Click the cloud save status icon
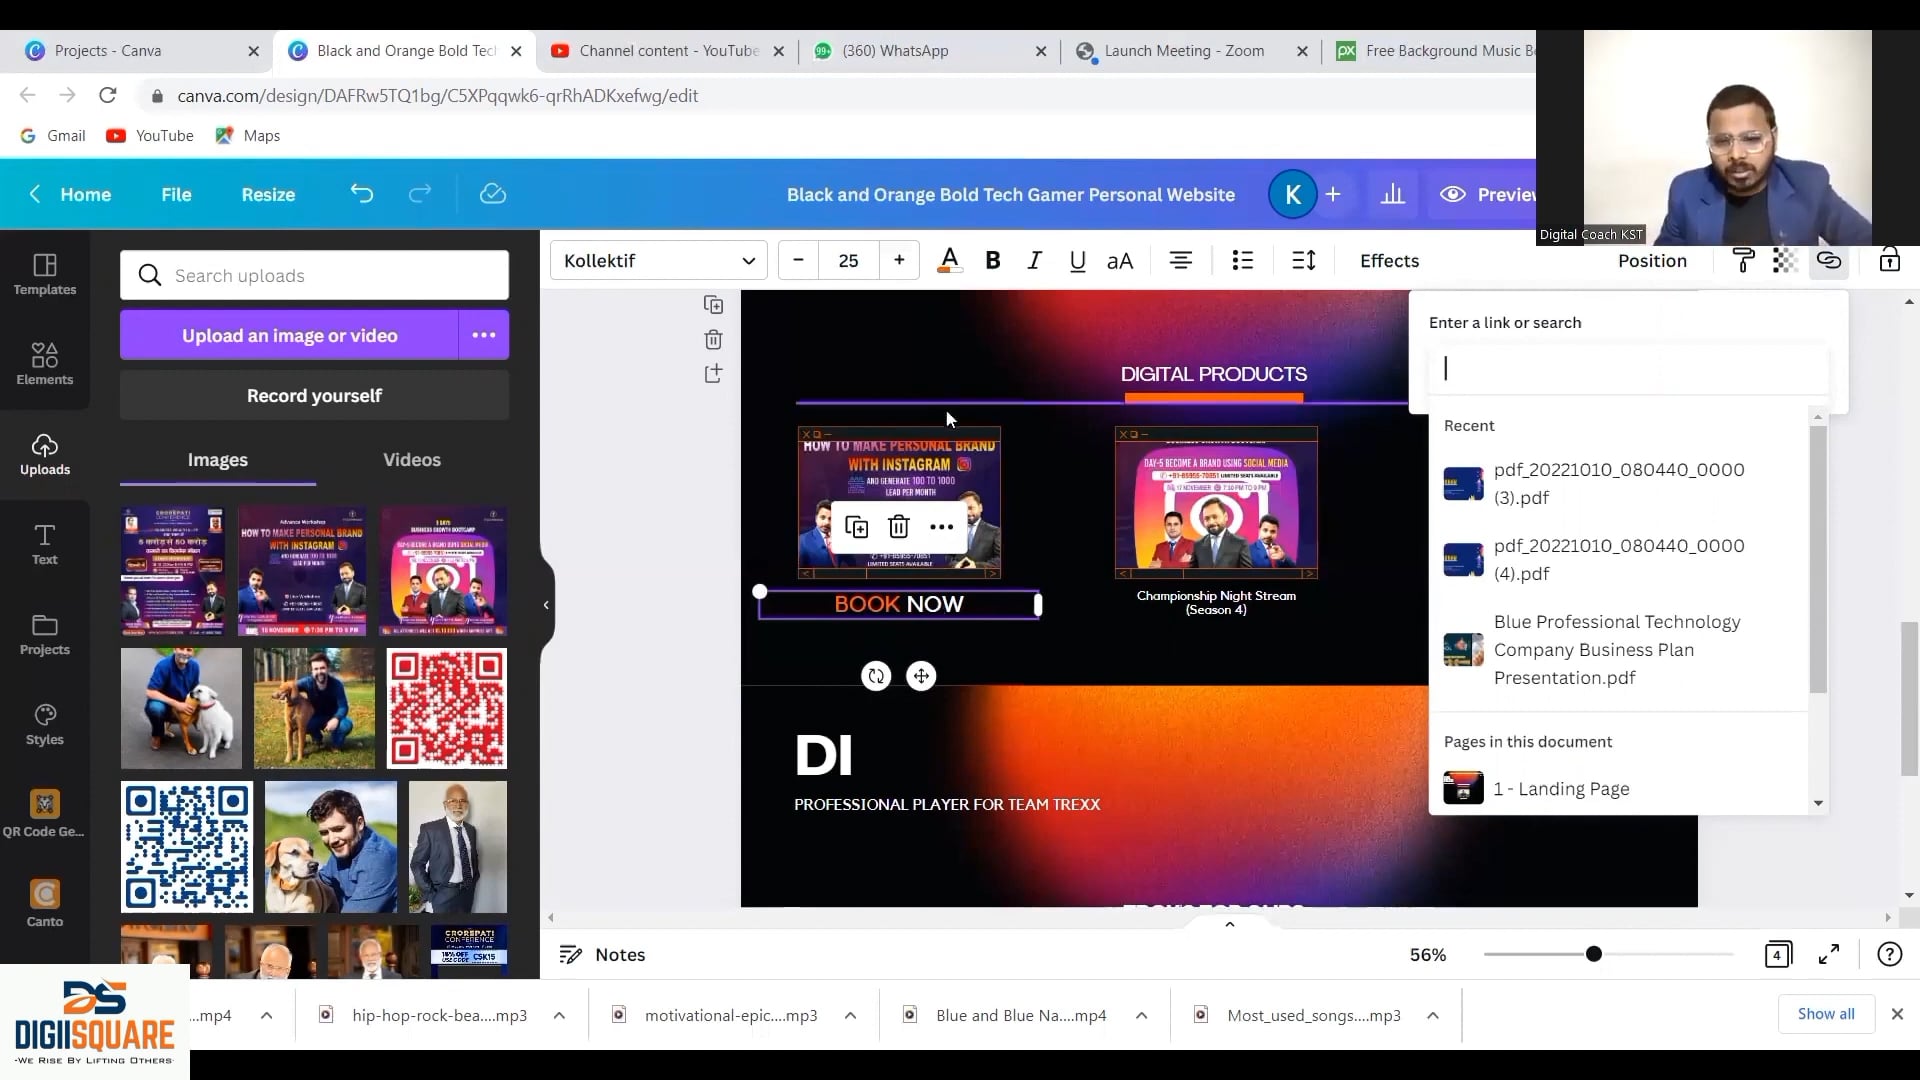The width and height of the screenshot is (1920, 1080). pos(493,194)
